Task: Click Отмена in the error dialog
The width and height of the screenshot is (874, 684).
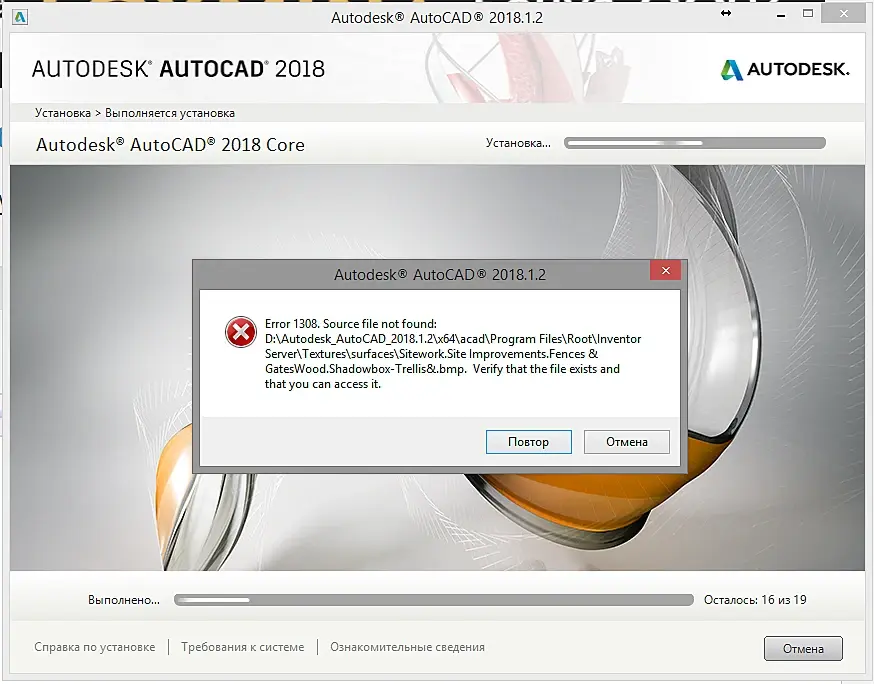Action: 627,442
